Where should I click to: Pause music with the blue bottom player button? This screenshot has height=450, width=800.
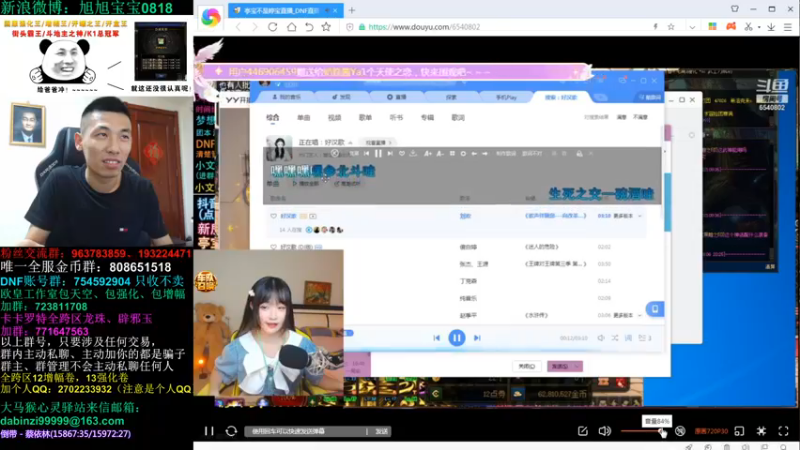457,338
